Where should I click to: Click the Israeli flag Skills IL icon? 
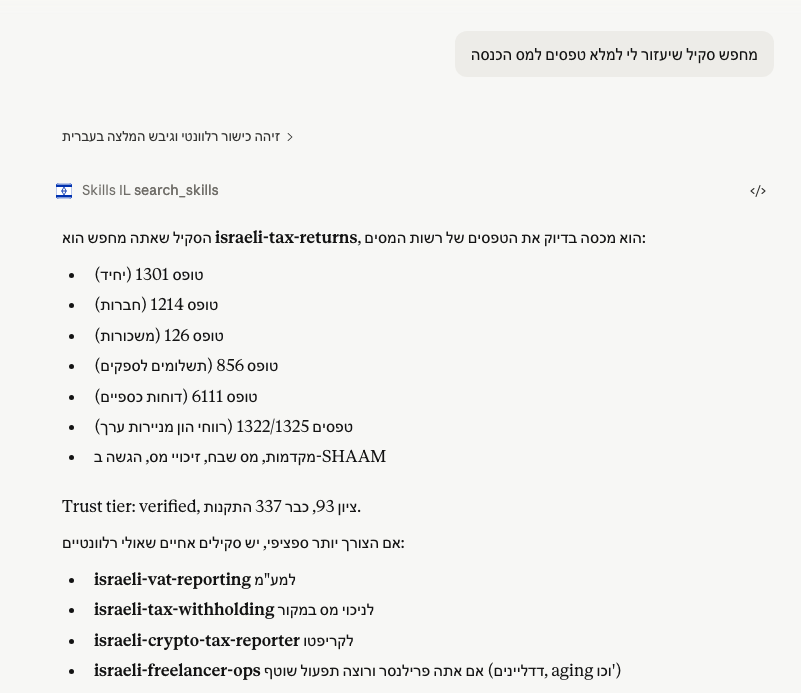[x=64, y=190]
